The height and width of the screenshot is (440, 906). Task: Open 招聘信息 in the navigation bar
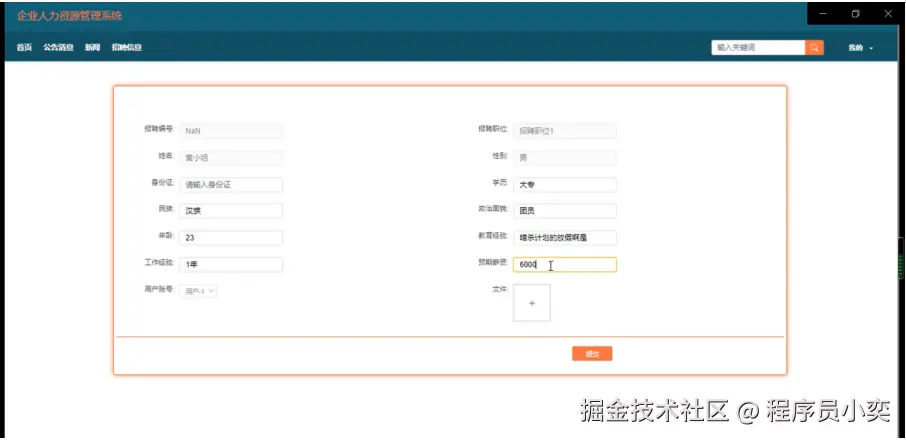click(127, 48)
